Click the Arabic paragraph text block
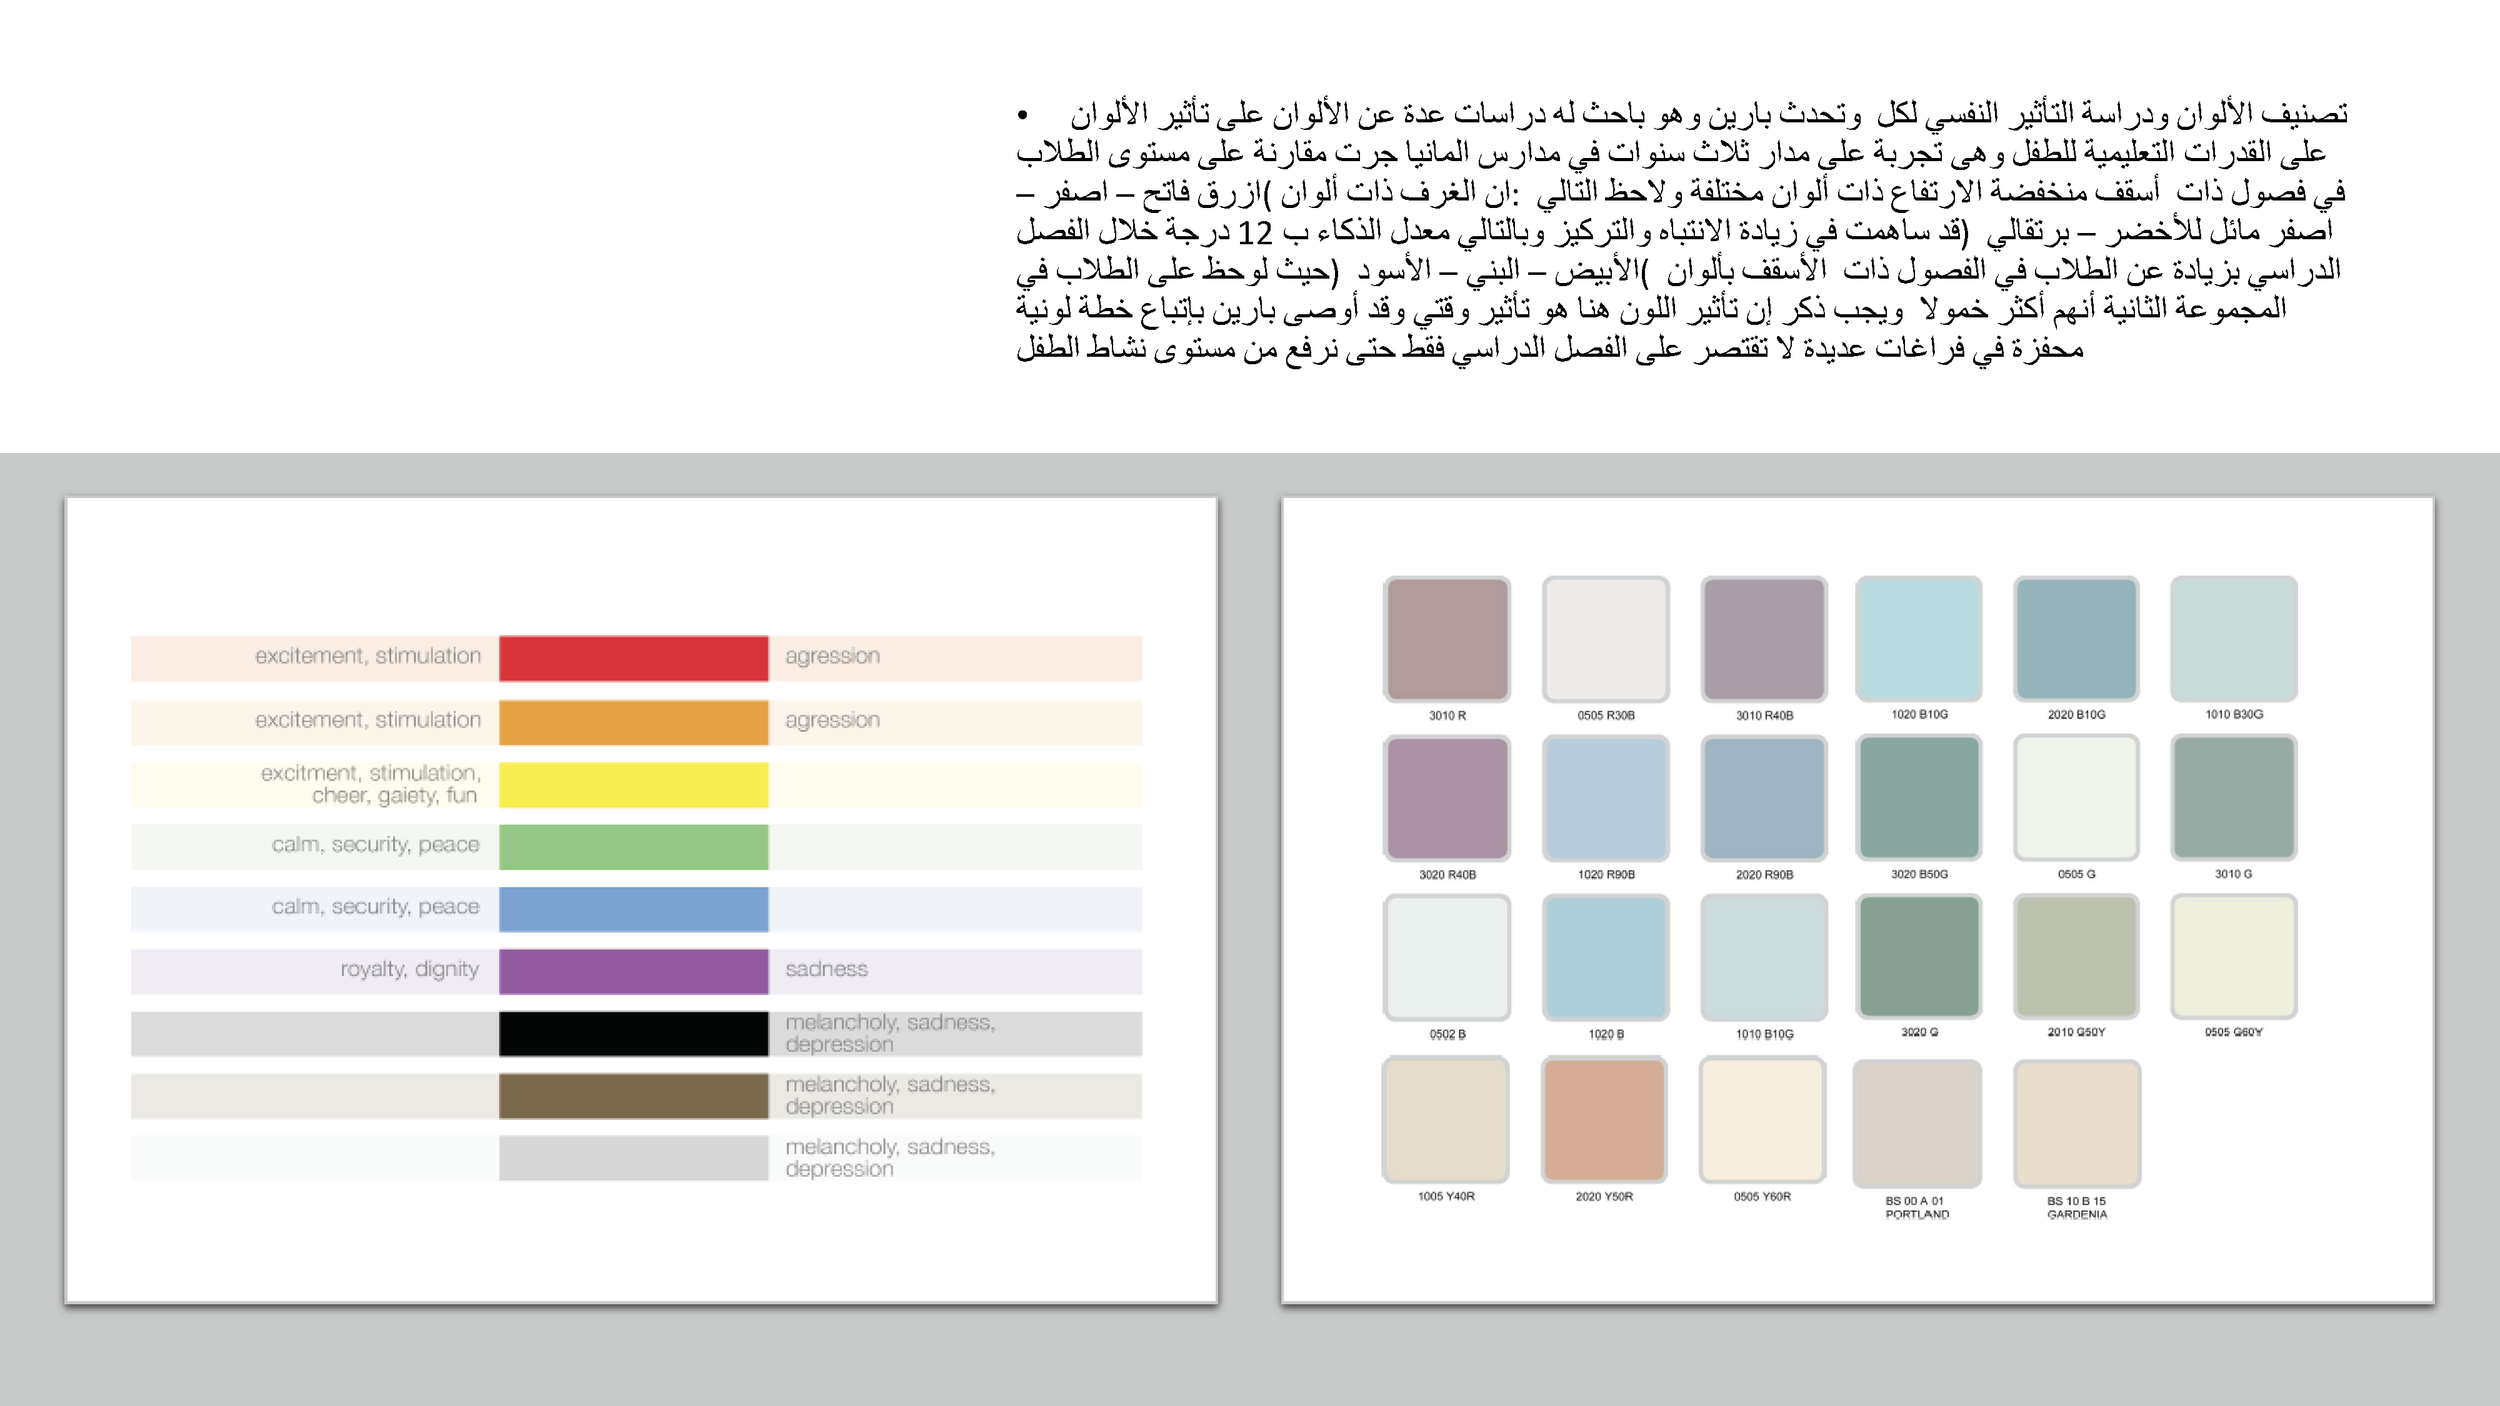The height and width of the screenshot is (1406, 2500). pyautogui.click(x=1680, y=230)
